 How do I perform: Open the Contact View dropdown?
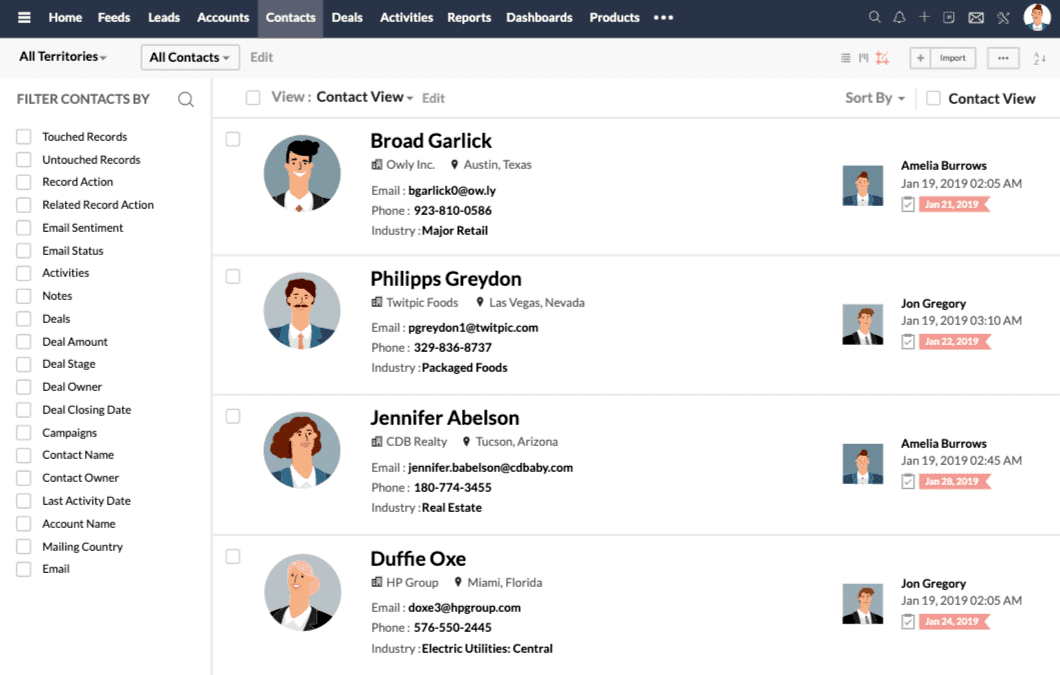pyautogui.click(x=364, y=97)
